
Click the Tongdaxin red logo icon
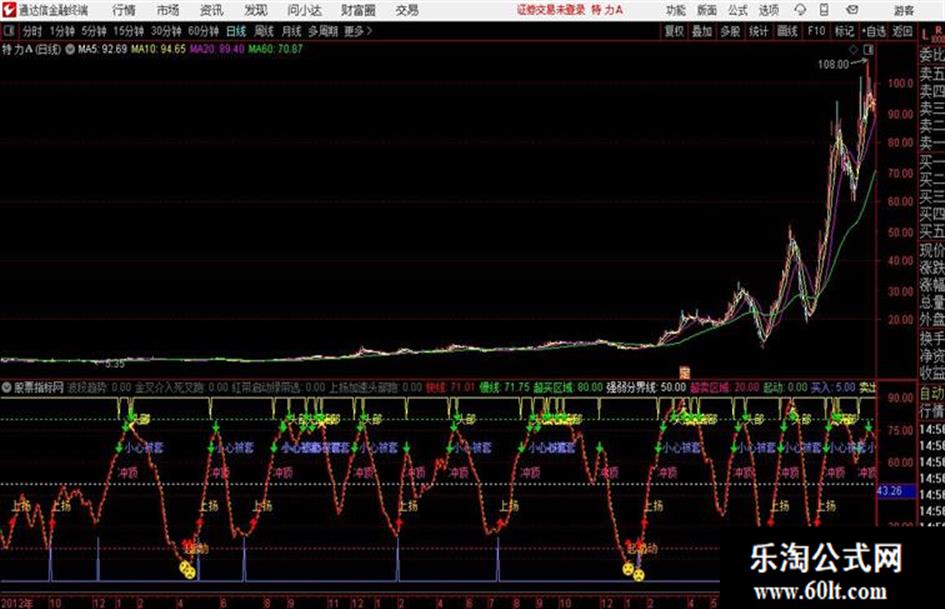point(8,10)
